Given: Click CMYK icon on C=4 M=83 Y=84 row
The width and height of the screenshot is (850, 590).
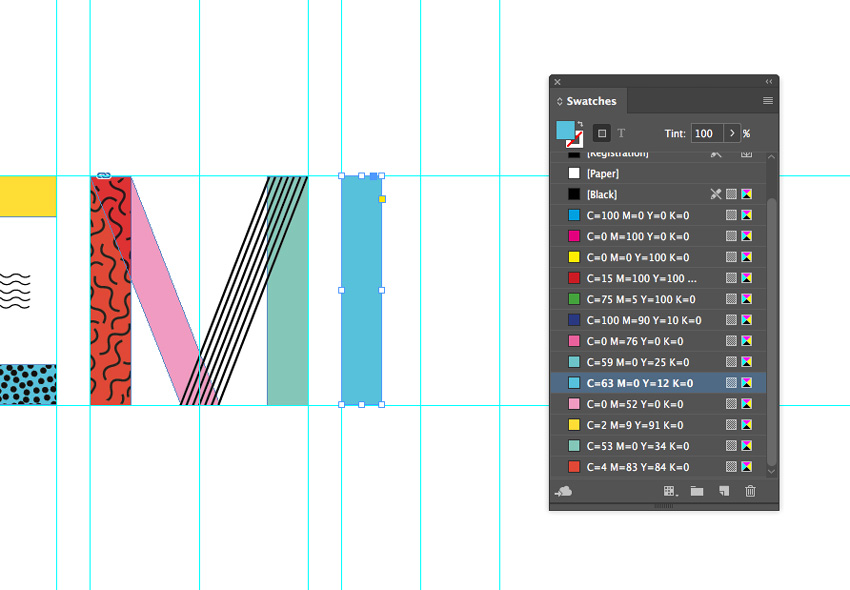Looking at the screenshot, I should (746, 466).
